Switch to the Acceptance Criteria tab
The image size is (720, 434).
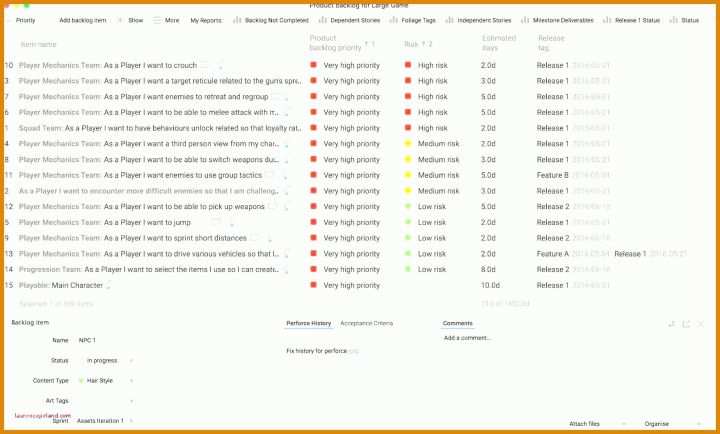[x=366, y=323]
